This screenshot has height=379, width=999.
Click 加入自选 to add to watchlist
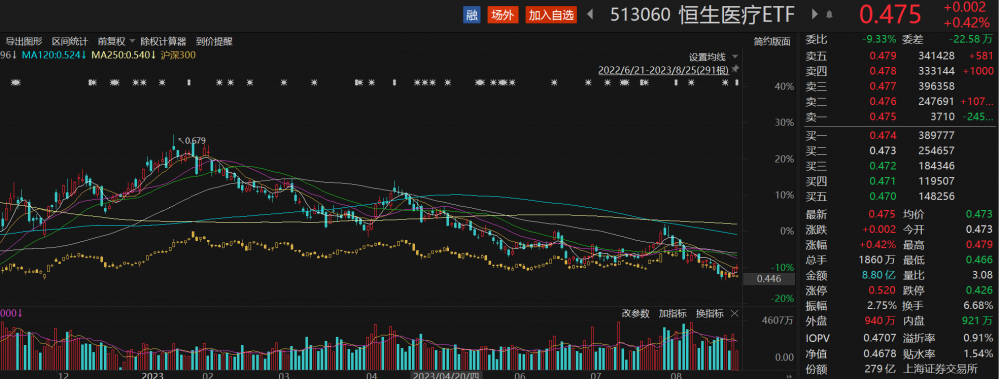551,15
